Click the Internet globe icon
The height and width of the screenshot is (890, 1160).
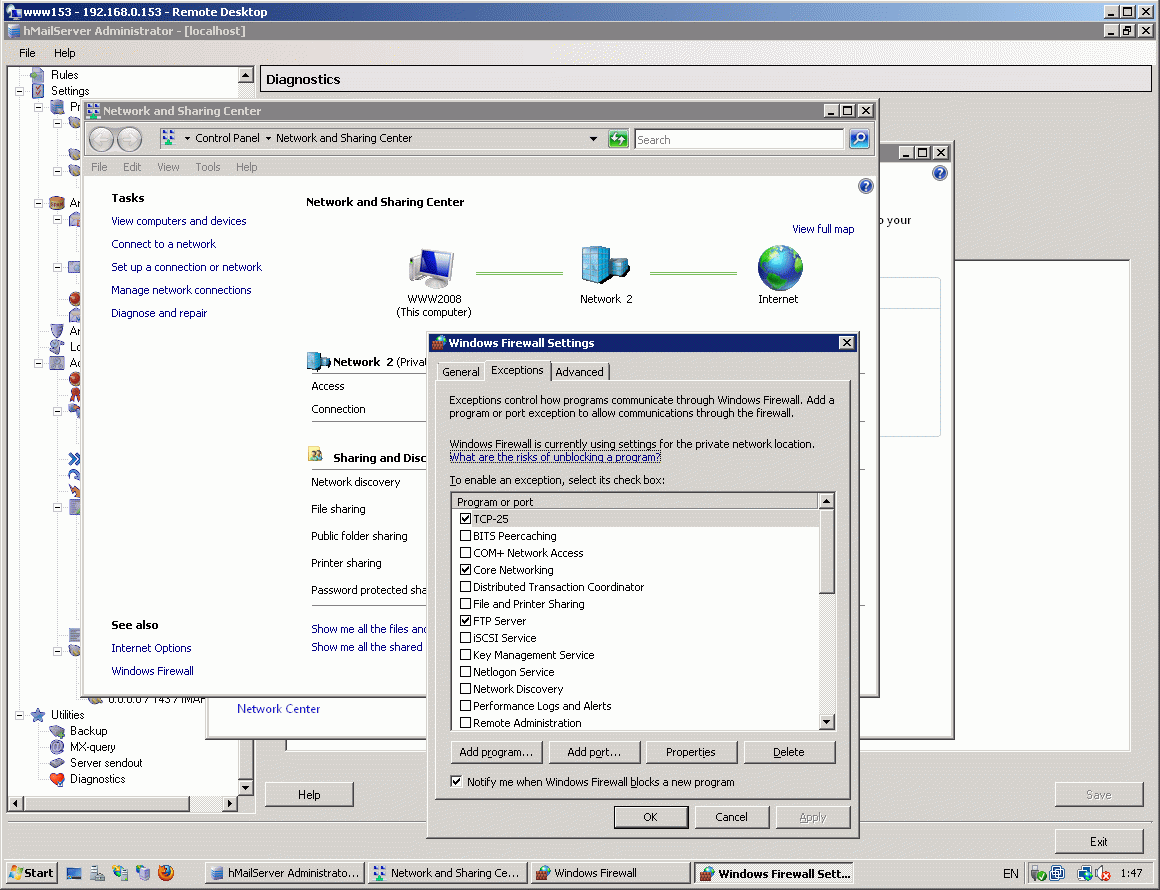click(x=780, y=267)
